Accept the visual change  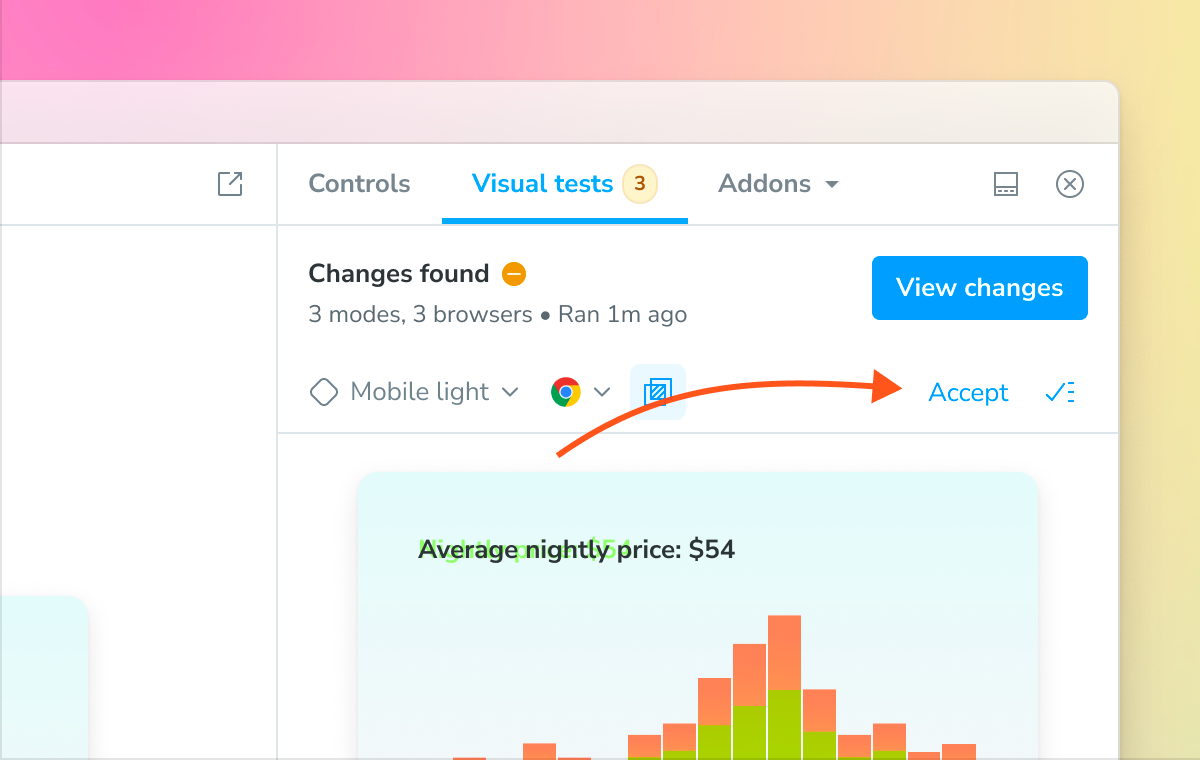[x=968, y=392]
